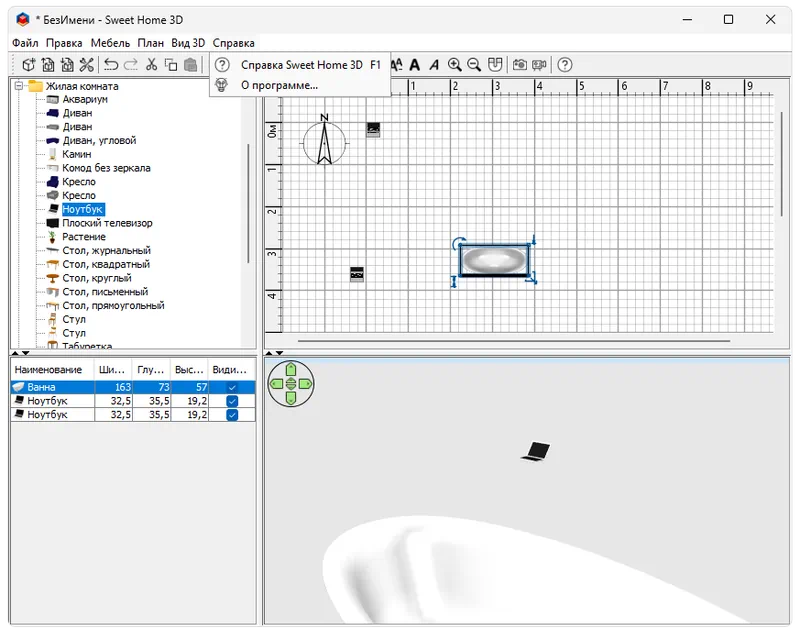Select Стол, журнальный catalog item
800x630 pixels.
point(106,250)
